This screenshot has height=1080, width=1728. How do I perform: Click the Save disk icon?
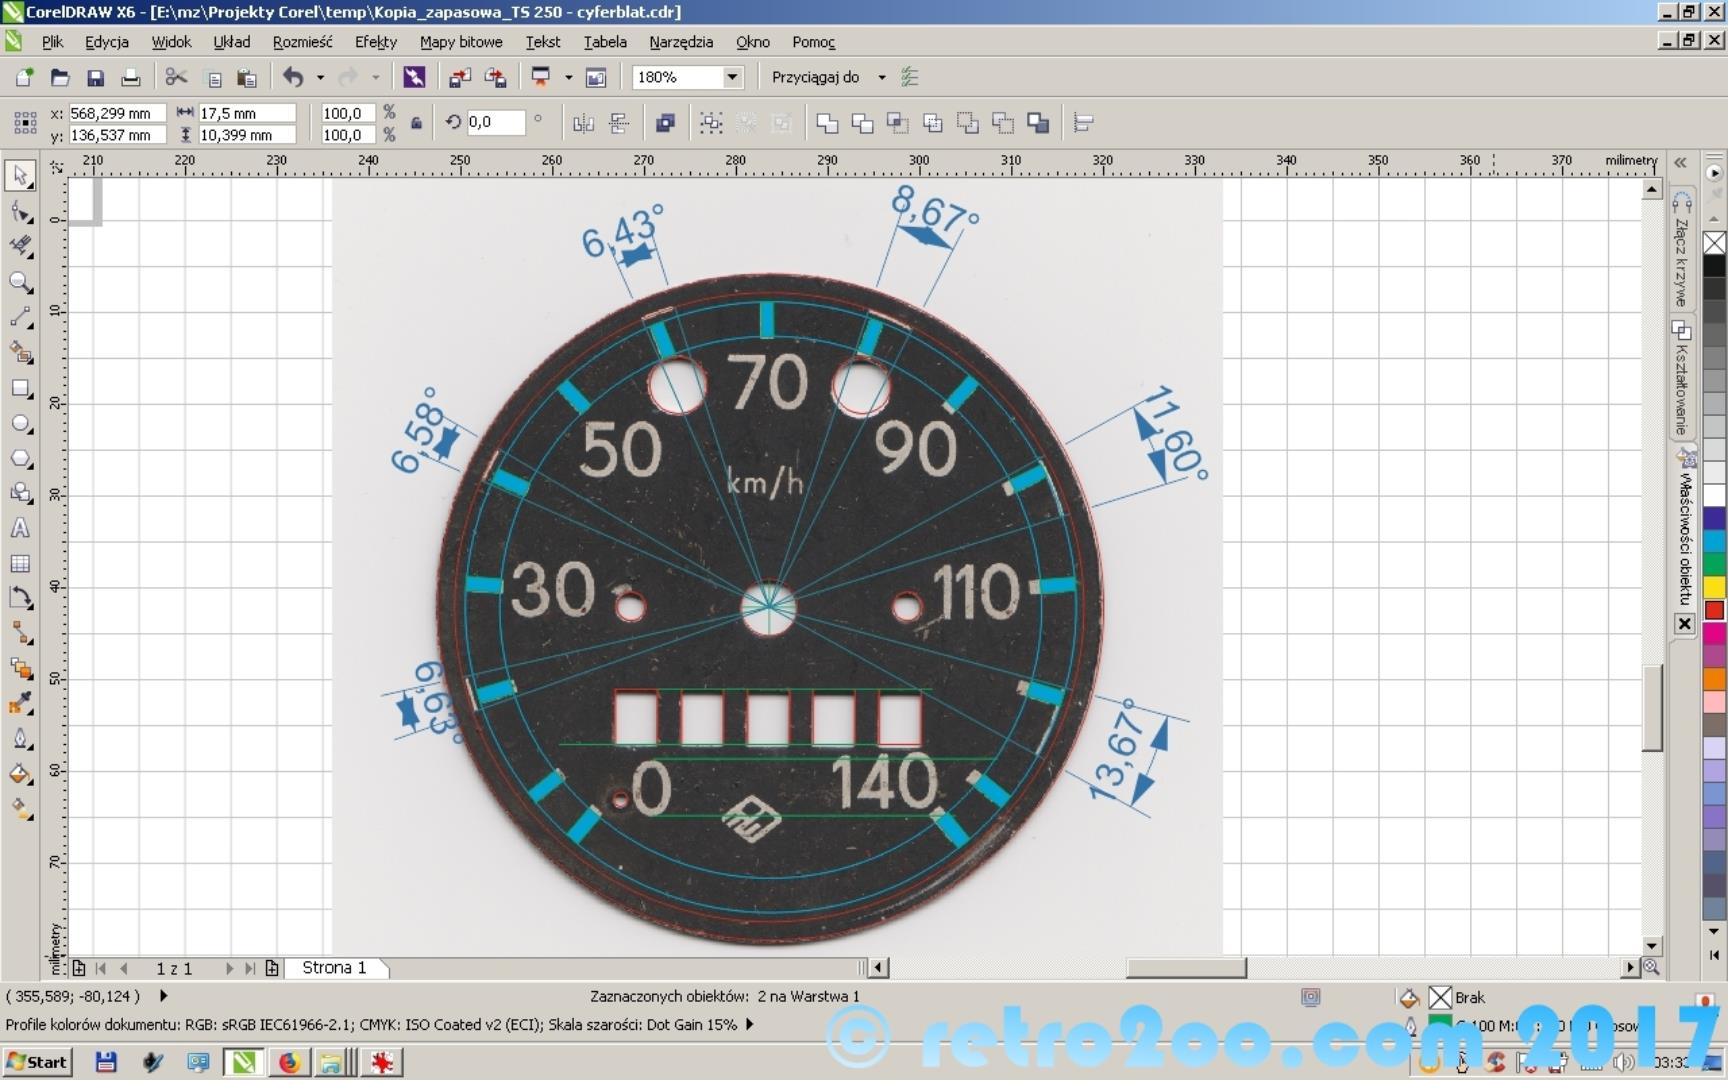[95, 77]
